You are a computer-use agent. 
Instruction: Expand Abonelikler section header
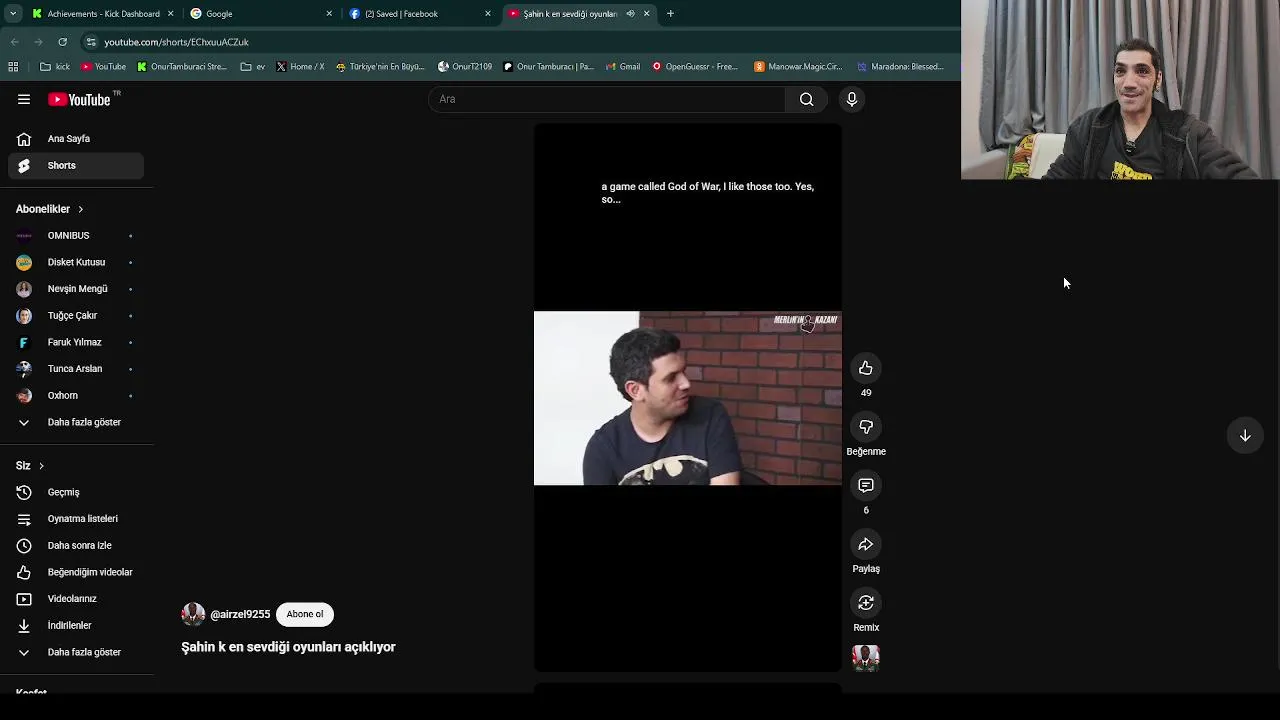click(x=50, y=209)
